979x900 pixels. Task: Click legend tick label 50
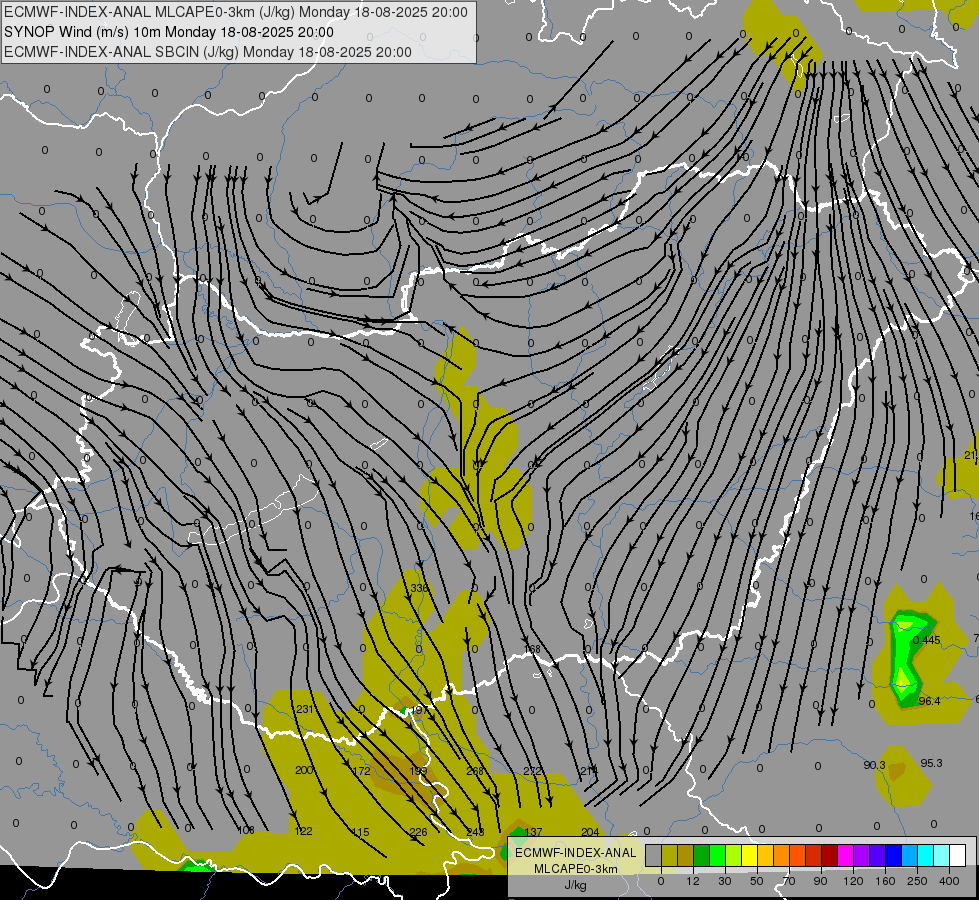[x=757, y=881]
